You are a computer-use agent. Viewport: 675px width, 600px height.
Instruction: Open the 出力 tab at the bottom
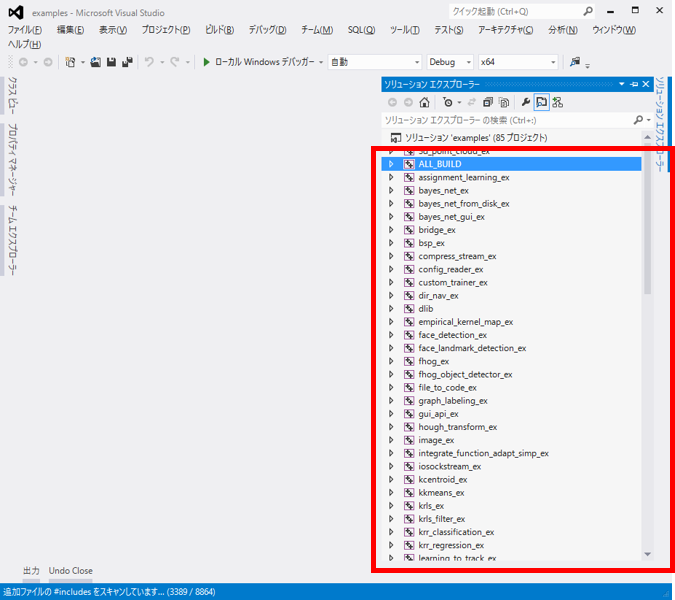click(x=31, y=571)
